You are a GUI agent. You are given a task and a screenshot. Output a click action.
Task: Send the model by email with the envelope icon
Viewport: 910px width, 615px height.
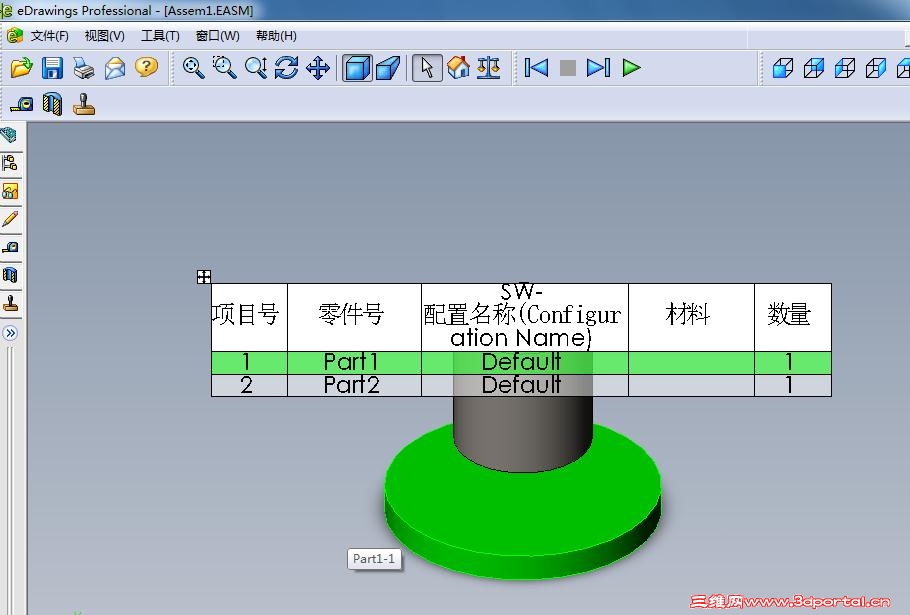tap(115, 68)
